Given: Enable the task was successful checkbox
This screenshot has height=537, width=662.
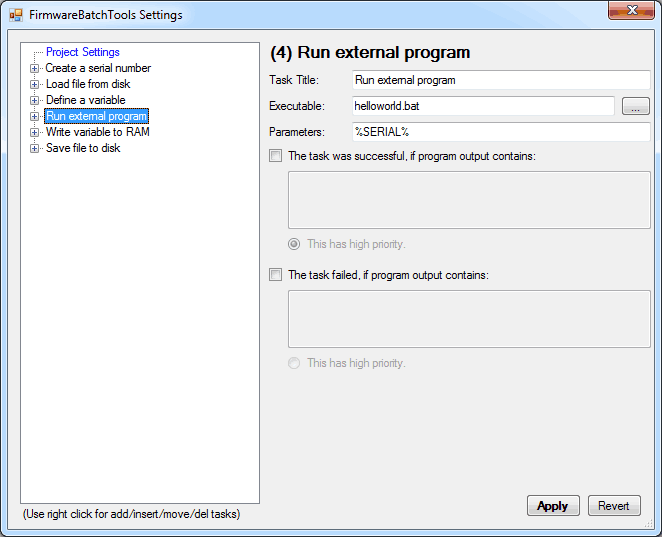Looking at the screenshot, I should pyautogui.click(x=276, y=156).
